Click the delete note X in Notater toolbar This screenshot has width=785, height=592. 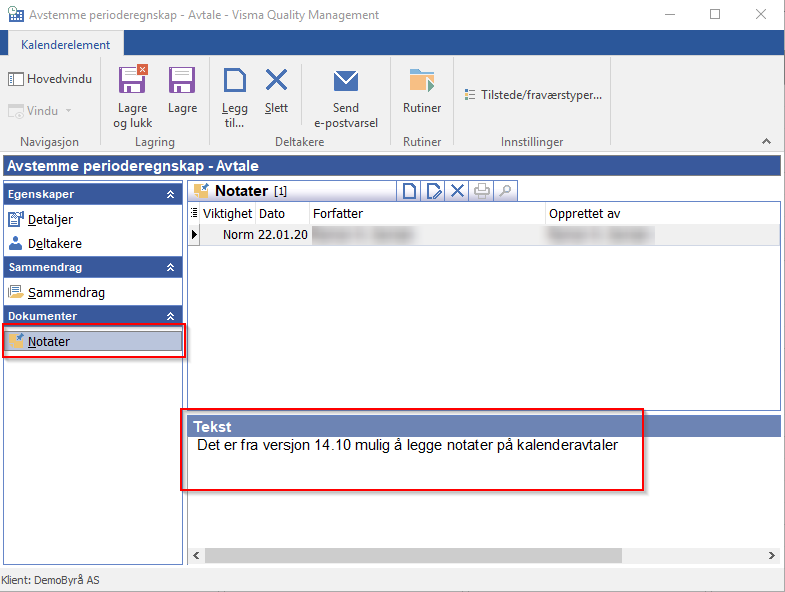(457, 191)
